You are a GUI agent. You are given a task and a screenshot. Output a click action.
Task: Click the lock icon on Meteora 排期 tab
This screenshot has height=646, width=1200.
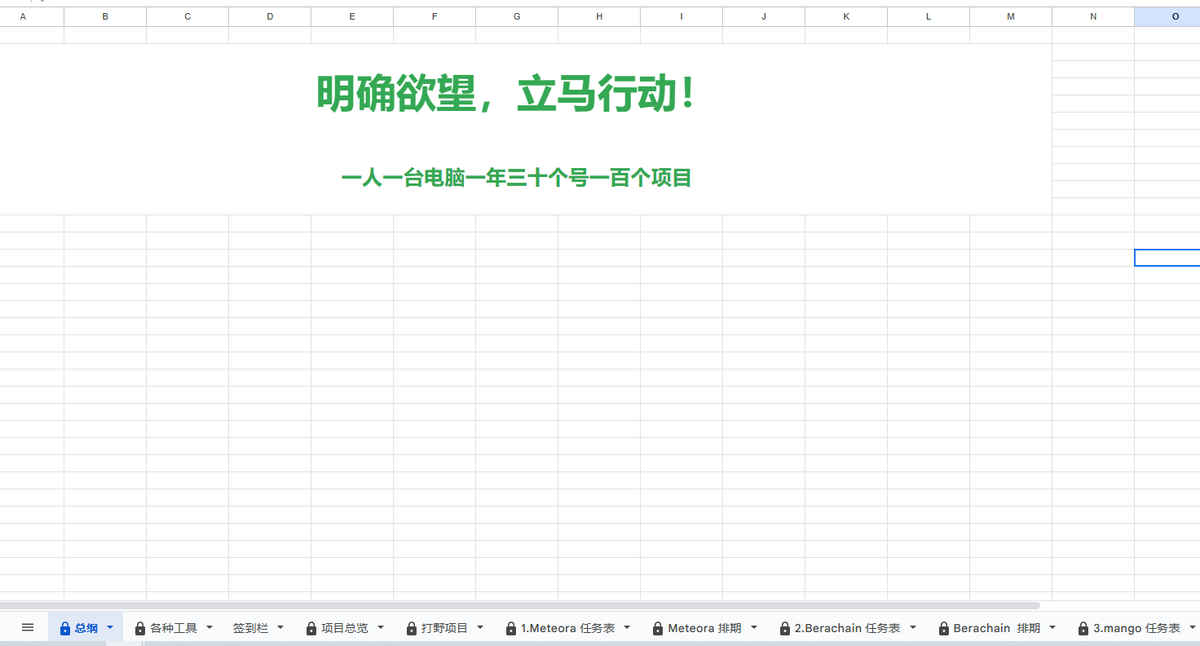(658, 628)
